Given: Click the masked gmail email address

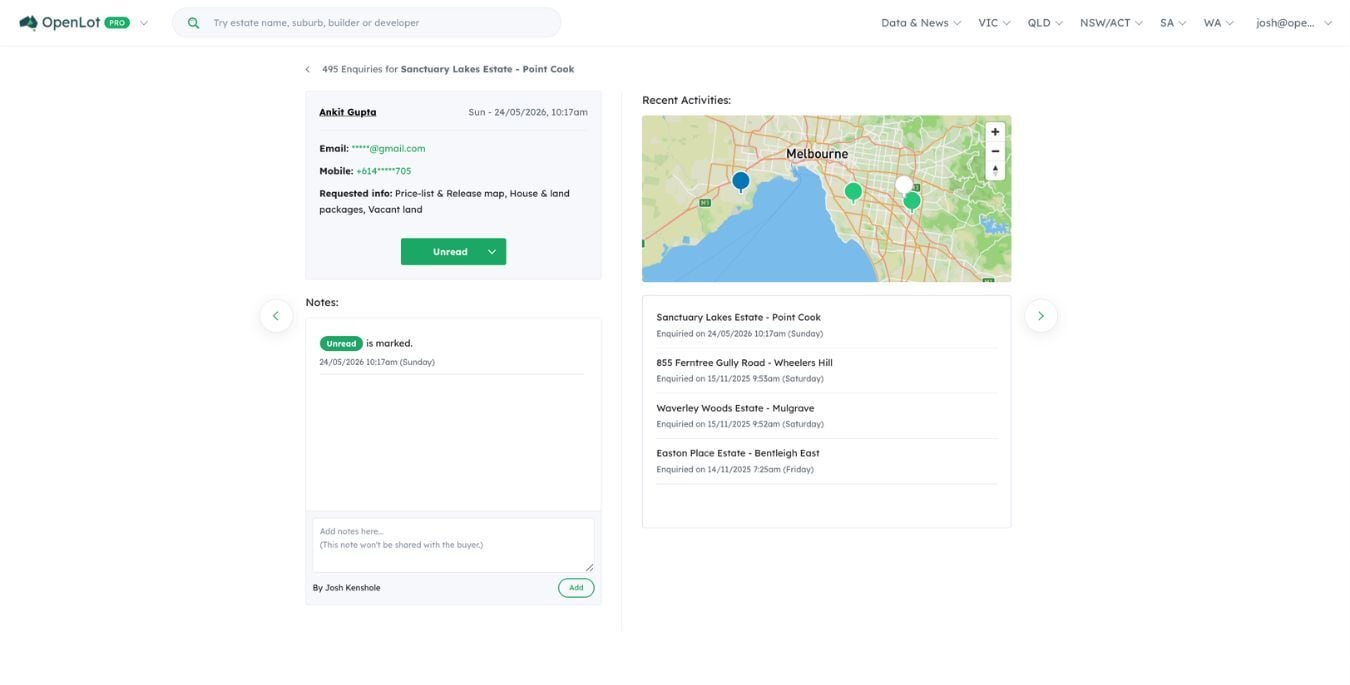Looking at the screenshot, I should click(388, 148).
